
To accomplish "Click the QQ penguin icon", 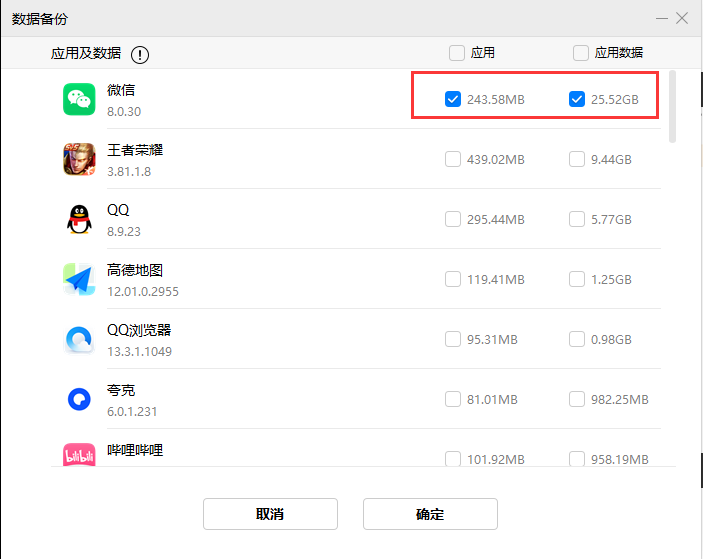I will (x=79, y=219).
